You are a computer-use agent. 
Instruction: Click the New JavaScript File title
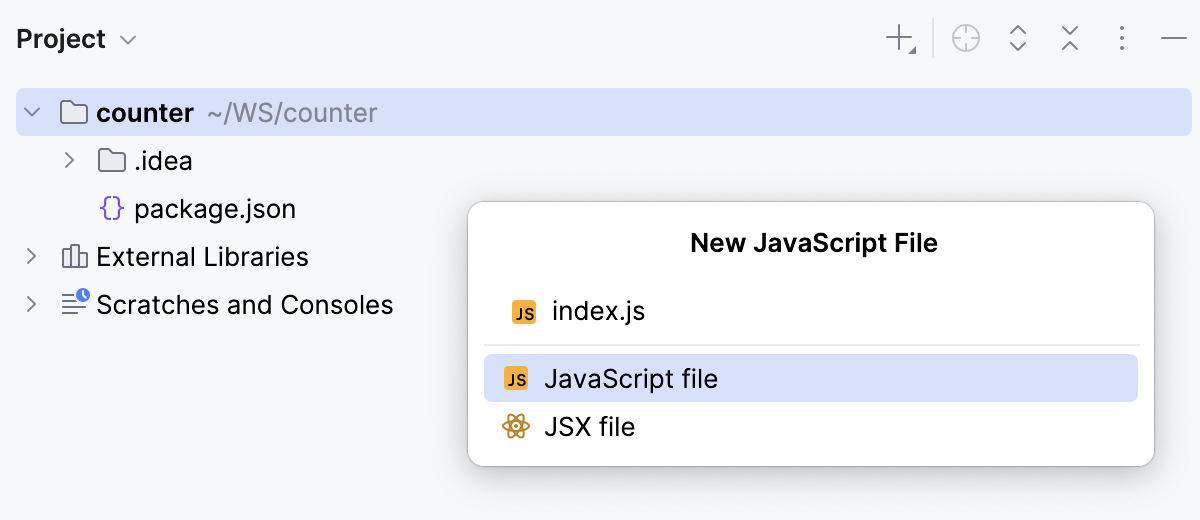pos(814,243)
